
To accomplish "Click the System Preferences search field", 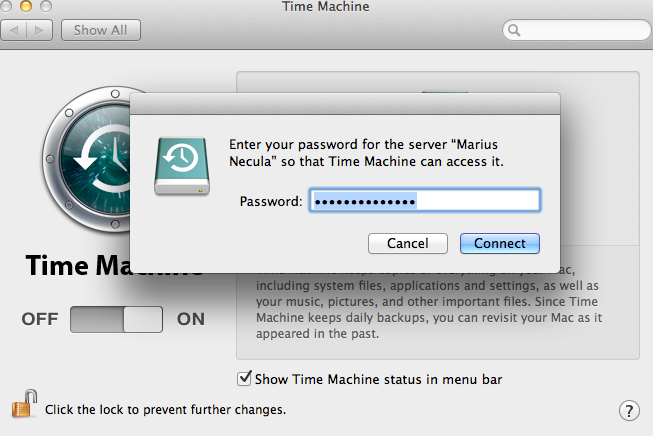I will (577, 30).
